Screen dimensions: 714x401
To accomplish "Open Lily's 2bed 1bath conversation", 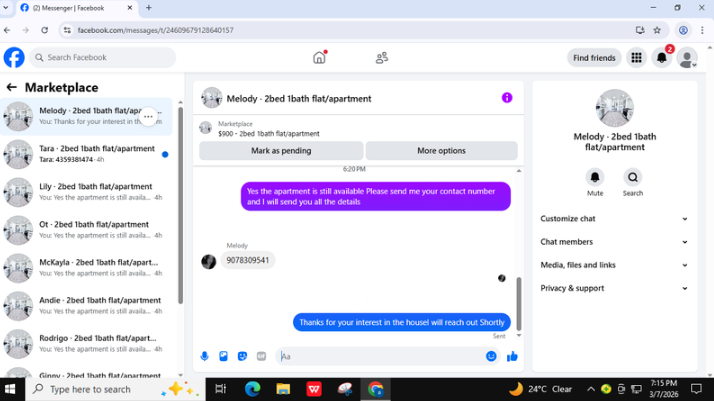I will pyautogui.click(x=87, y=192).
